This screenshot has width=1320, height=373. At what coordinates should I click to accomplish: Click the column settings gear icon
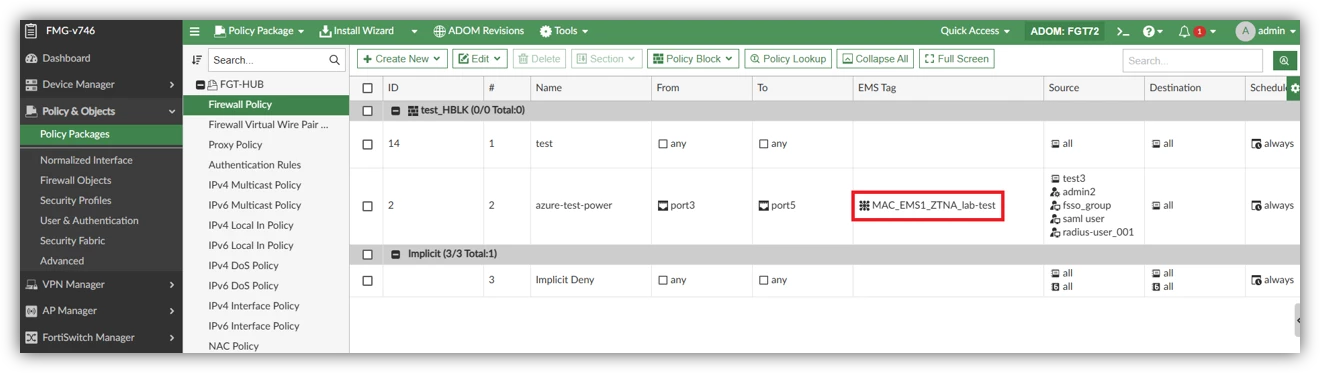[x=1295, y=88]
